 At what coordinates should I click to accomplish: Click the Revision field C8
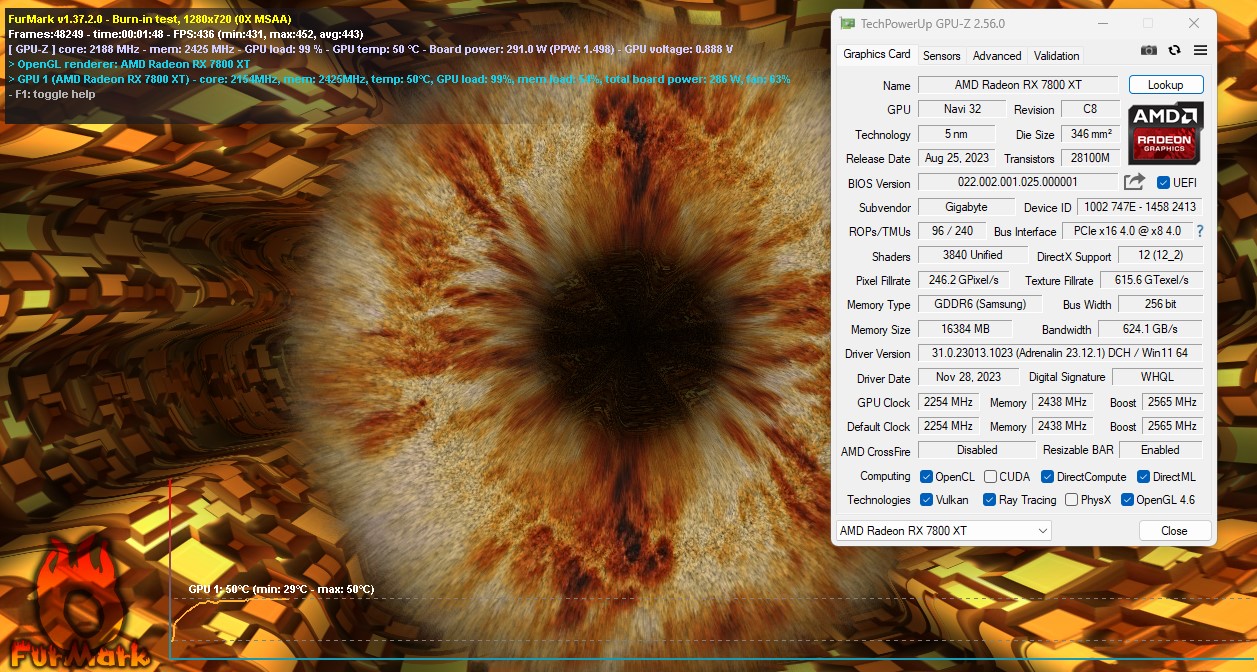pyautogui.click(x=1090, y=109)
